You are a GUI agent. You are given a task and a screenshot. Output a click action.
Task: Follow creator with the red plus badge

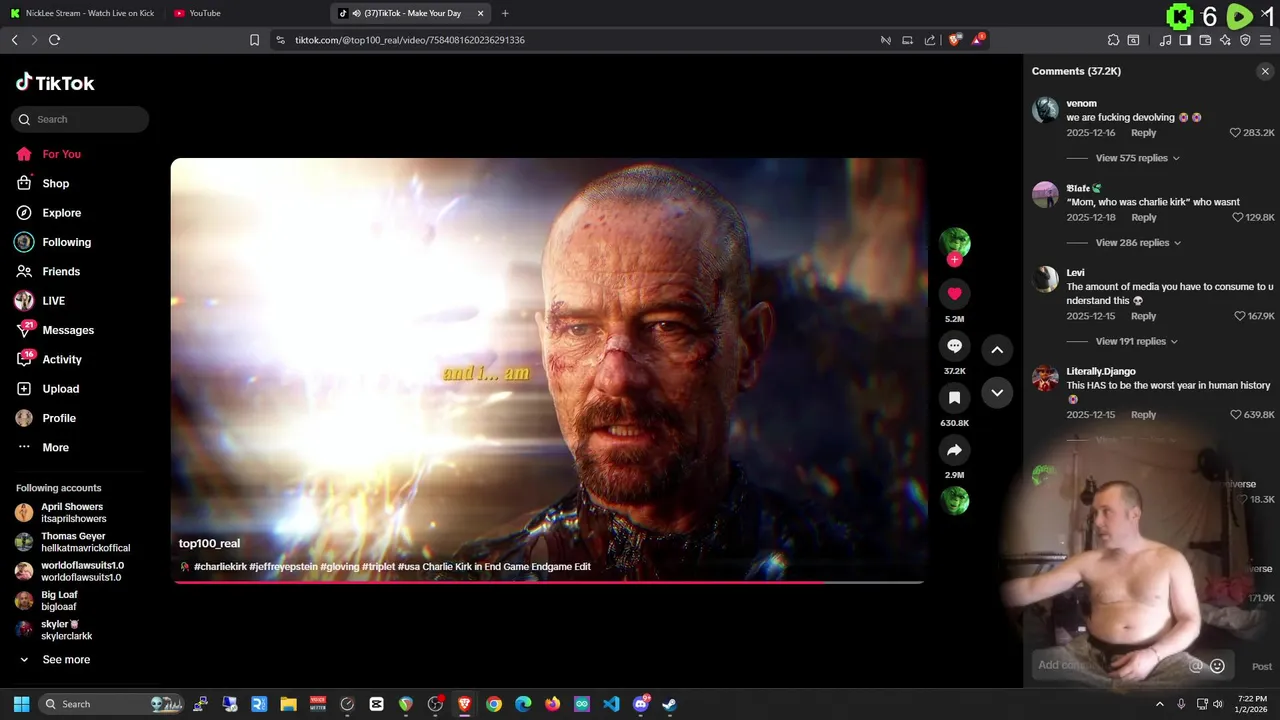coord(954,260)
